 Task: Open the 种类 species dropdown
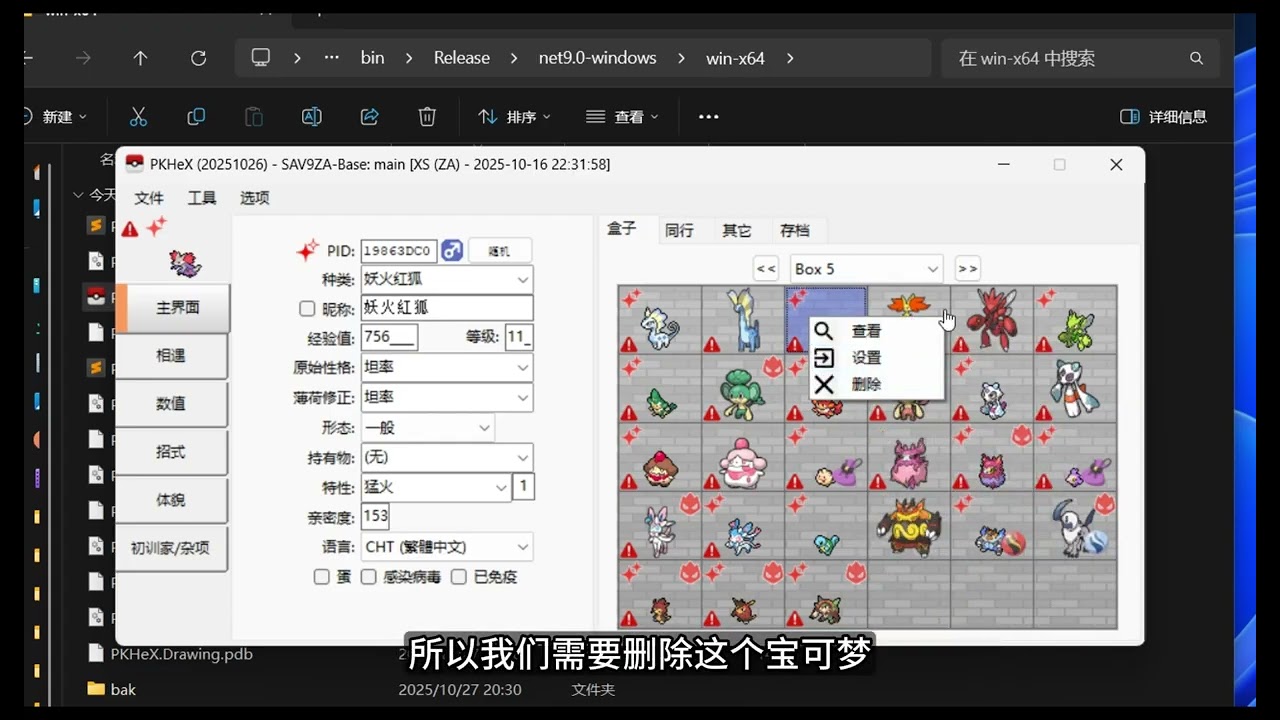(446, 280)
